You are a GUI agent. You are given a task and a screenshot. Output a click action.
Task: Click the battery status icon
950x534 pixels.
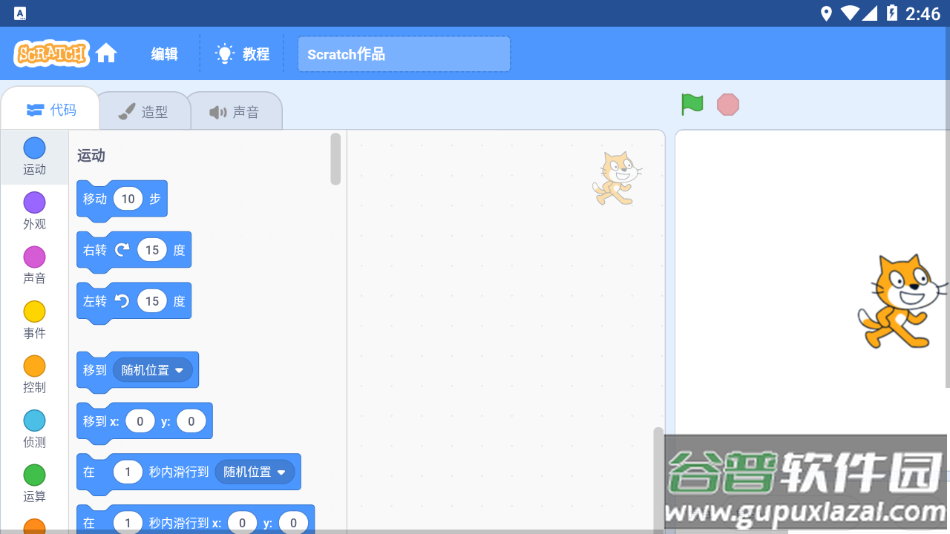(x=892, y=13)
